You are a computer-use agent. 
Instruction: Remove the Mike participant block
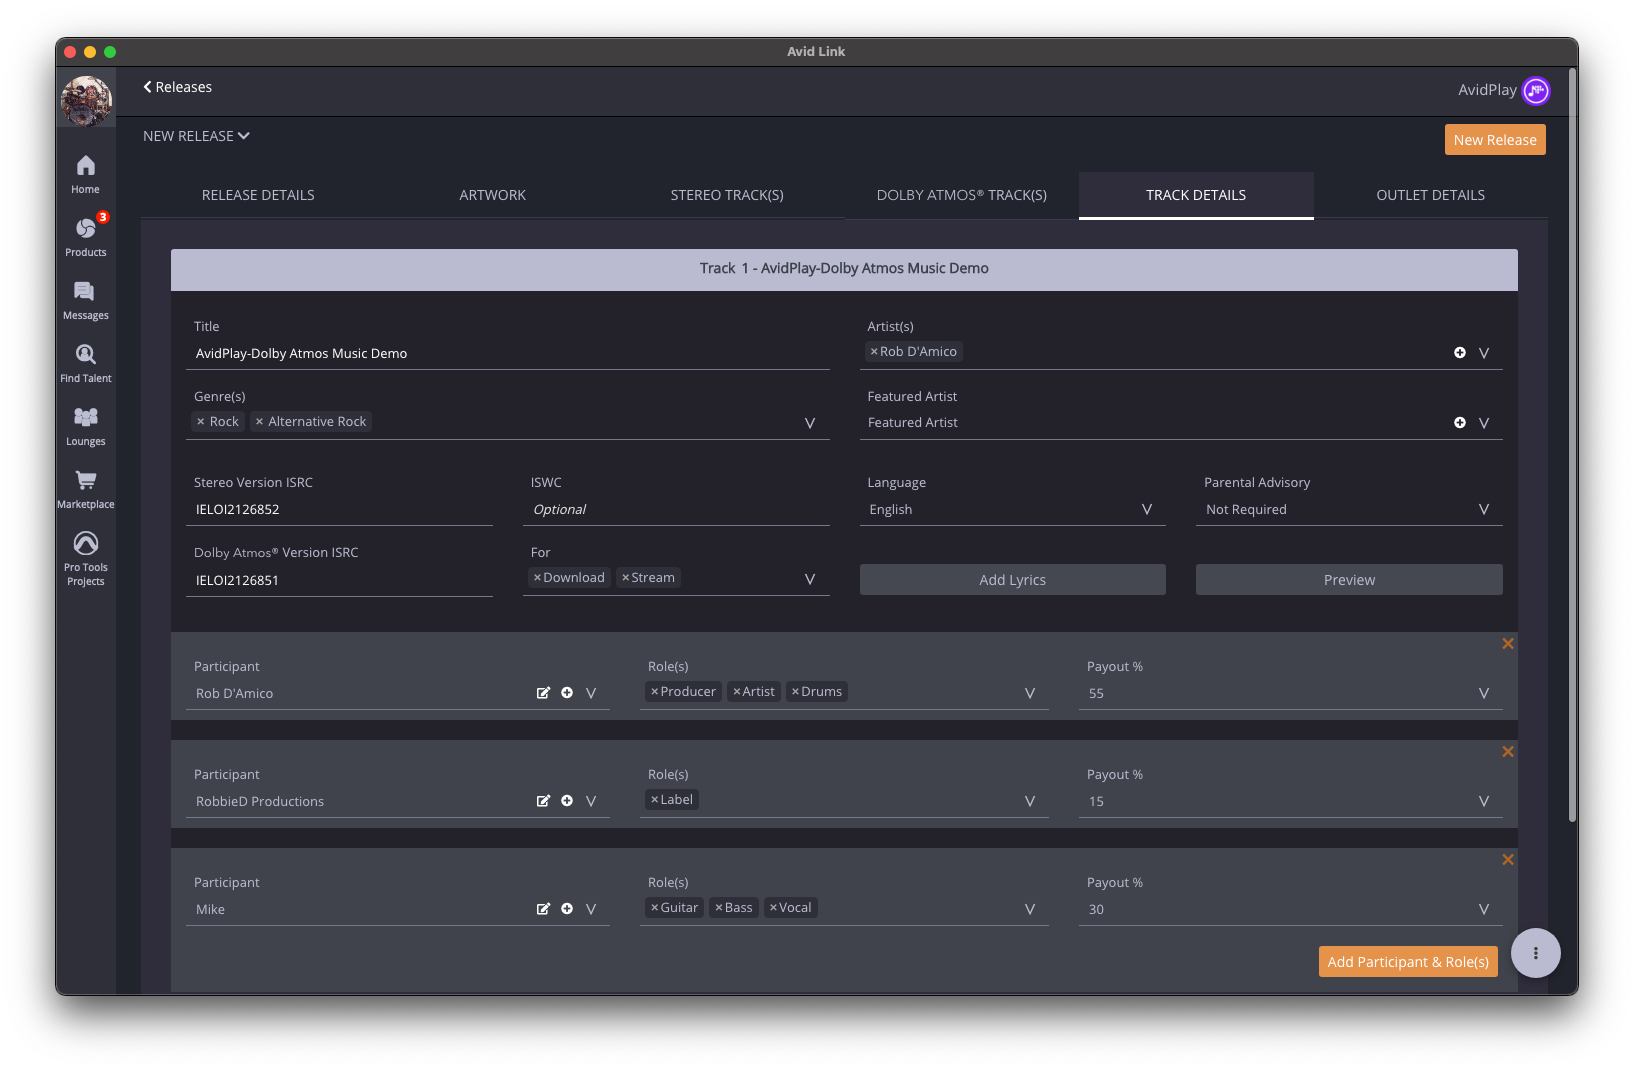(x=1508, y=860)
